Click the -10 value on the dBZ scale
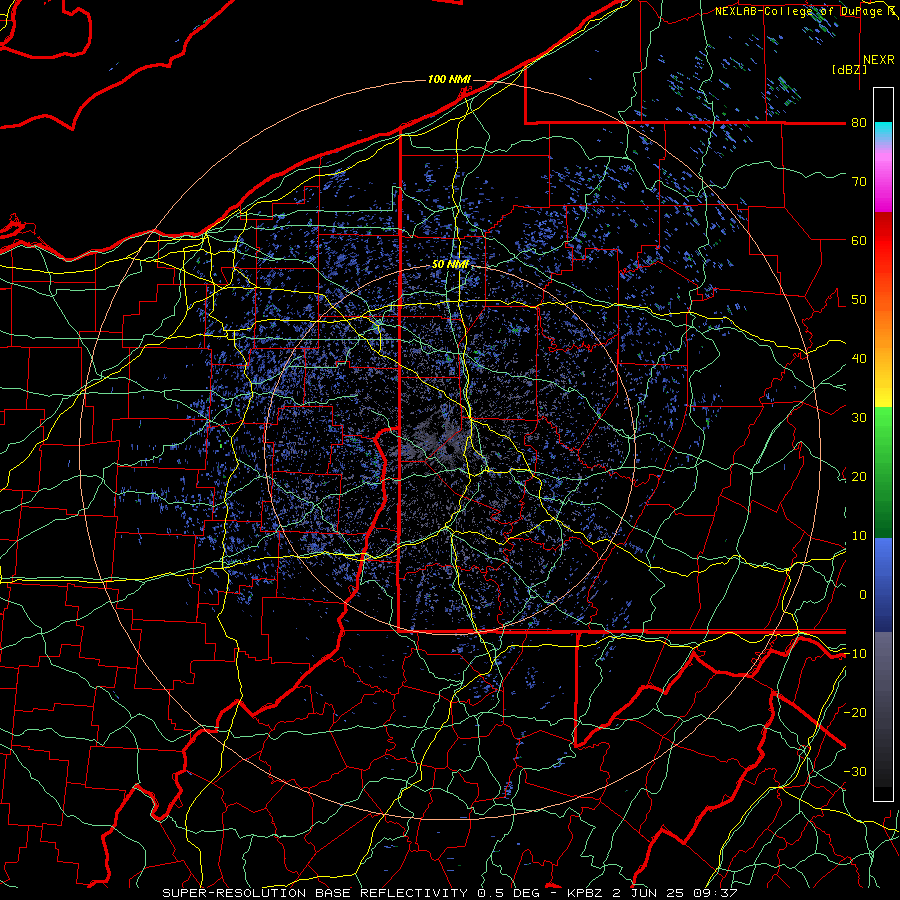This screenshot has height=900, width=900. (855, 654)
